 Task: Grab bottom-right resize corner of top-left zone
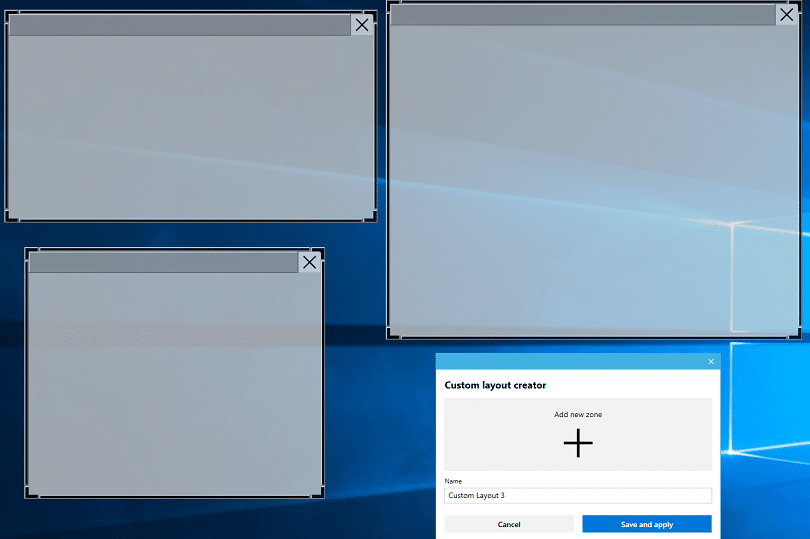[374, 219]
